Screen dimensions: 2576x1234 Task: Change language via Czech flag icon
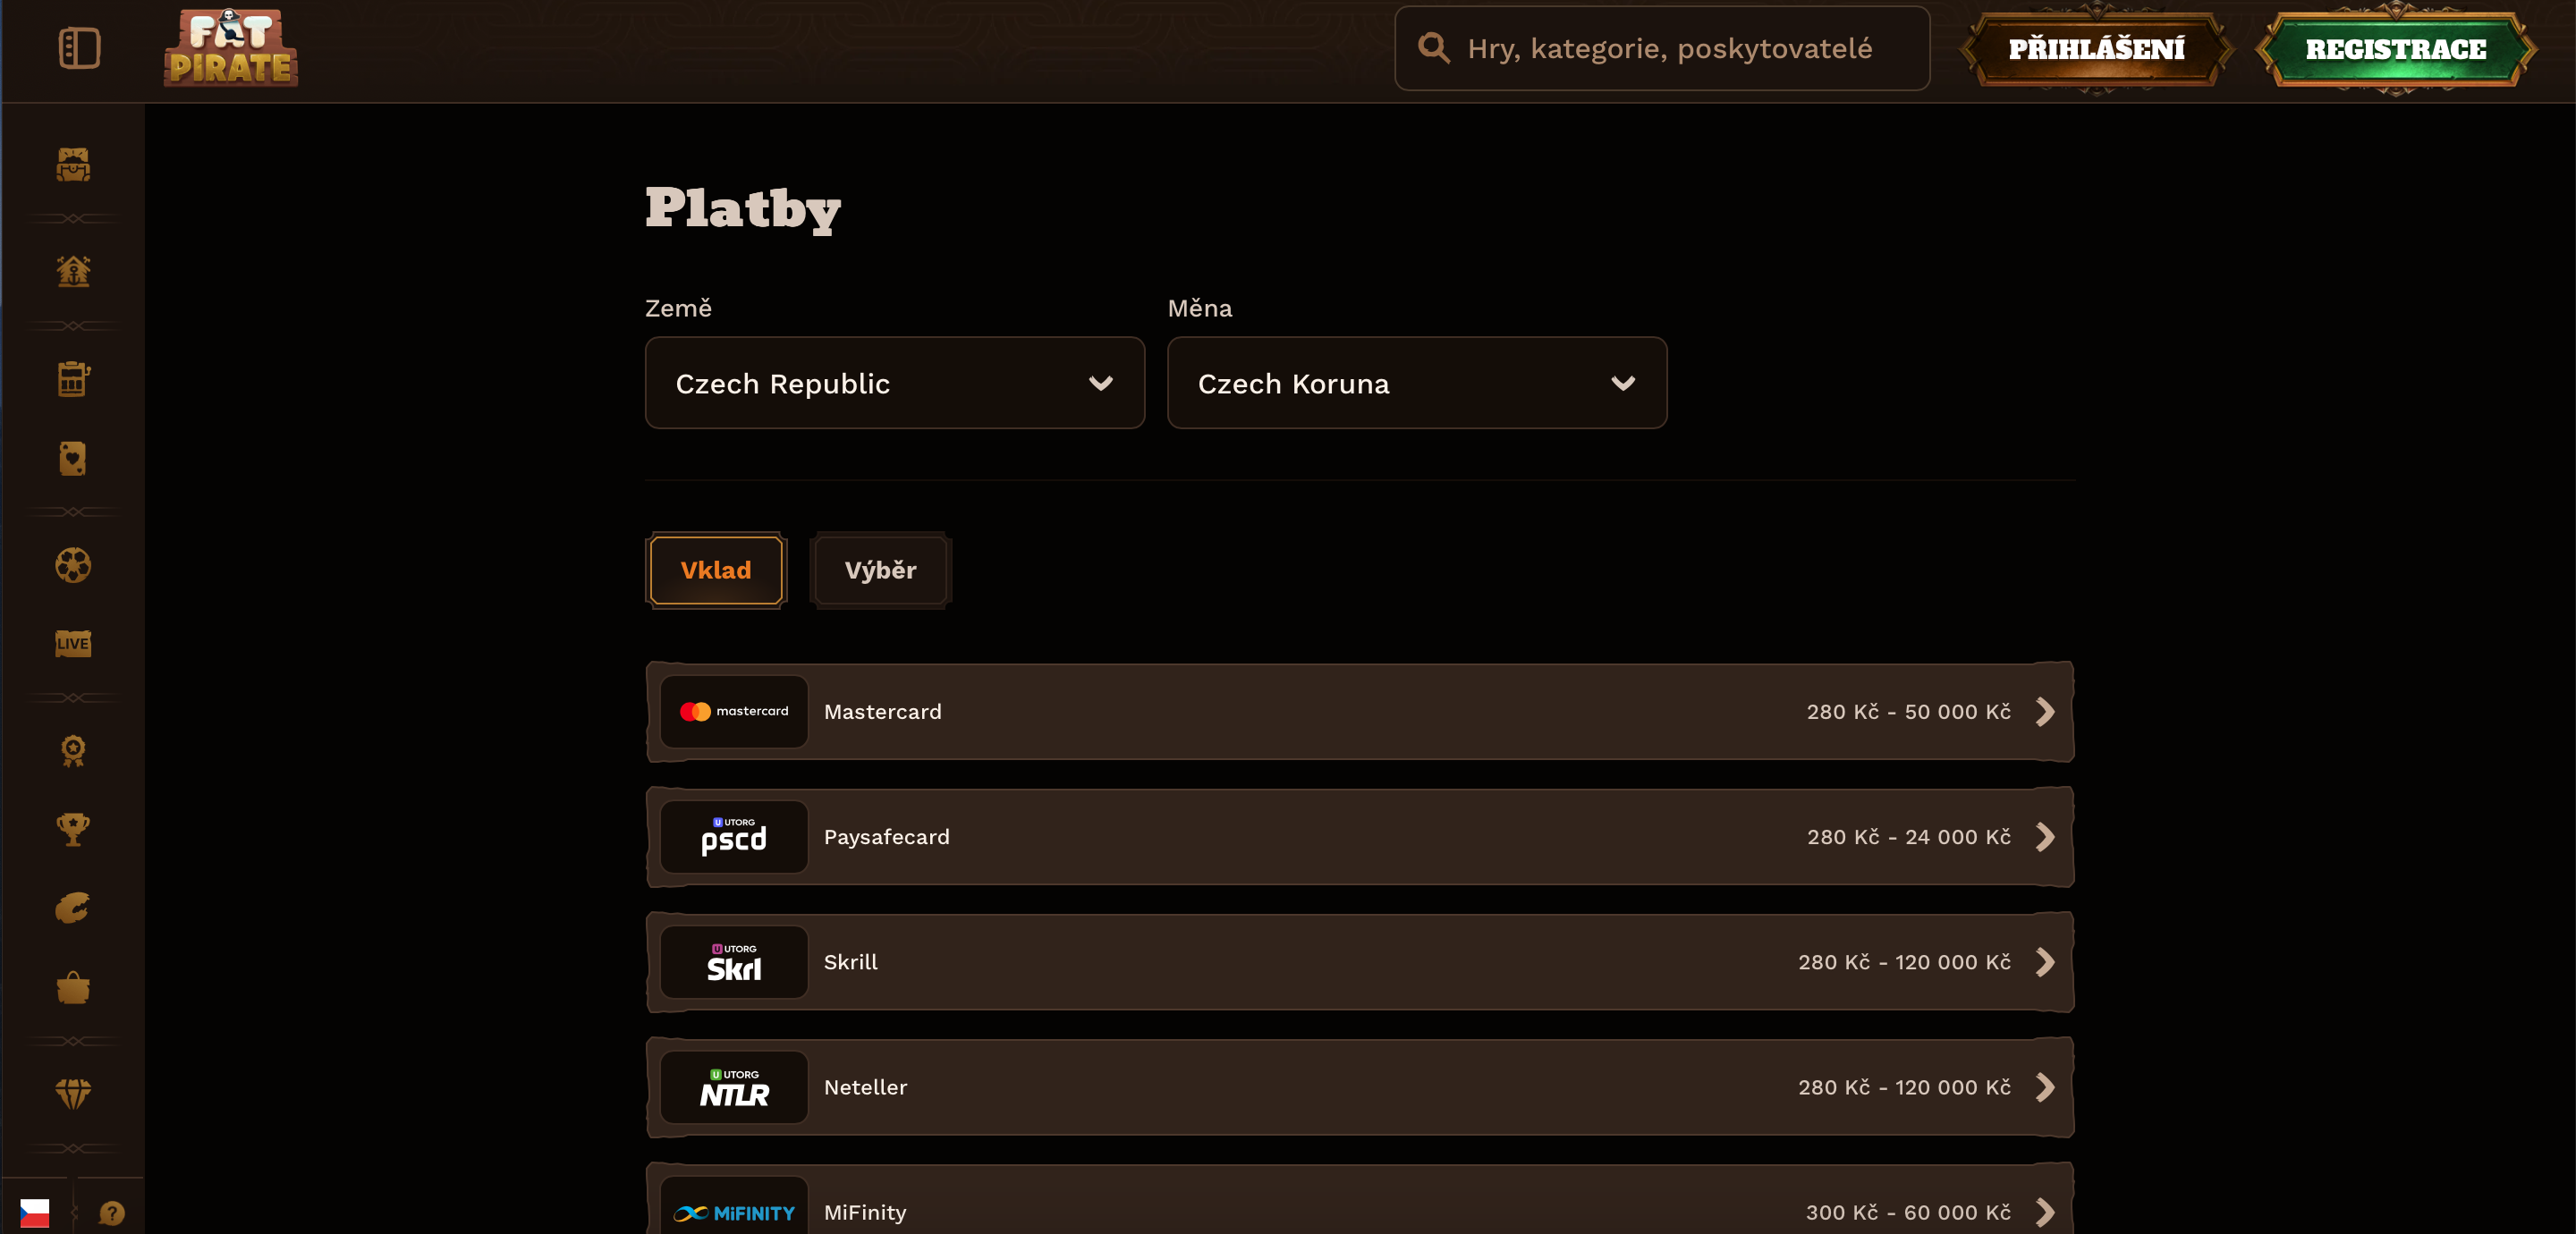35,1213
